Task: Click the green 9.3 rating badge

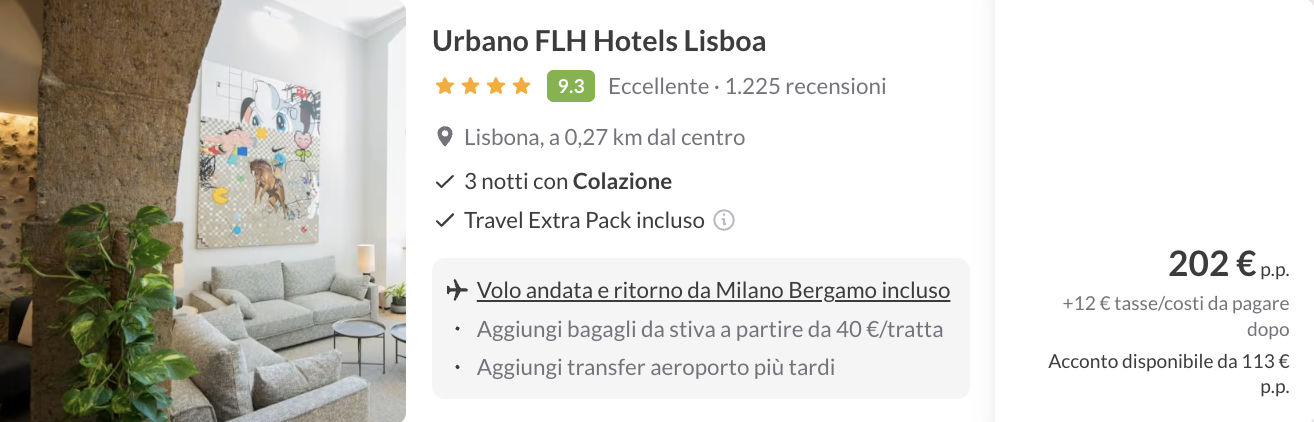Action: click(571, 86)
